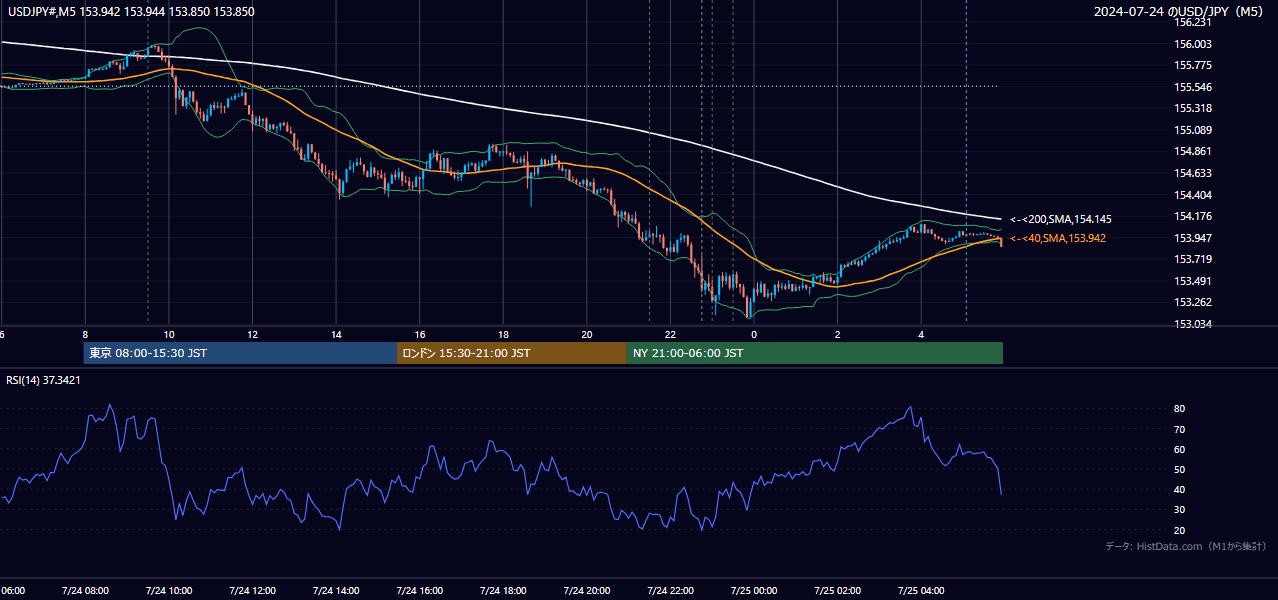Click the 153.491 price axis value

tap(1193, 281)
